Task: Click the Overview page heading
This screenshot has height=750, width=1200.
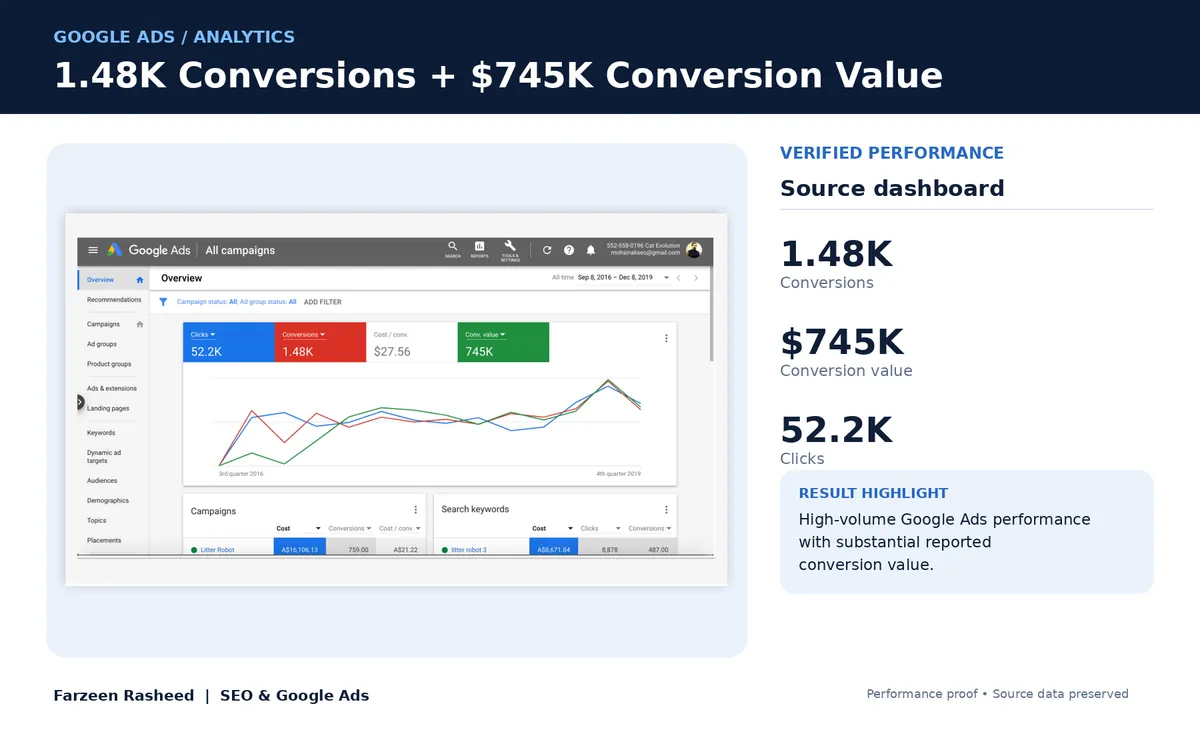Action: pos(181,278)
